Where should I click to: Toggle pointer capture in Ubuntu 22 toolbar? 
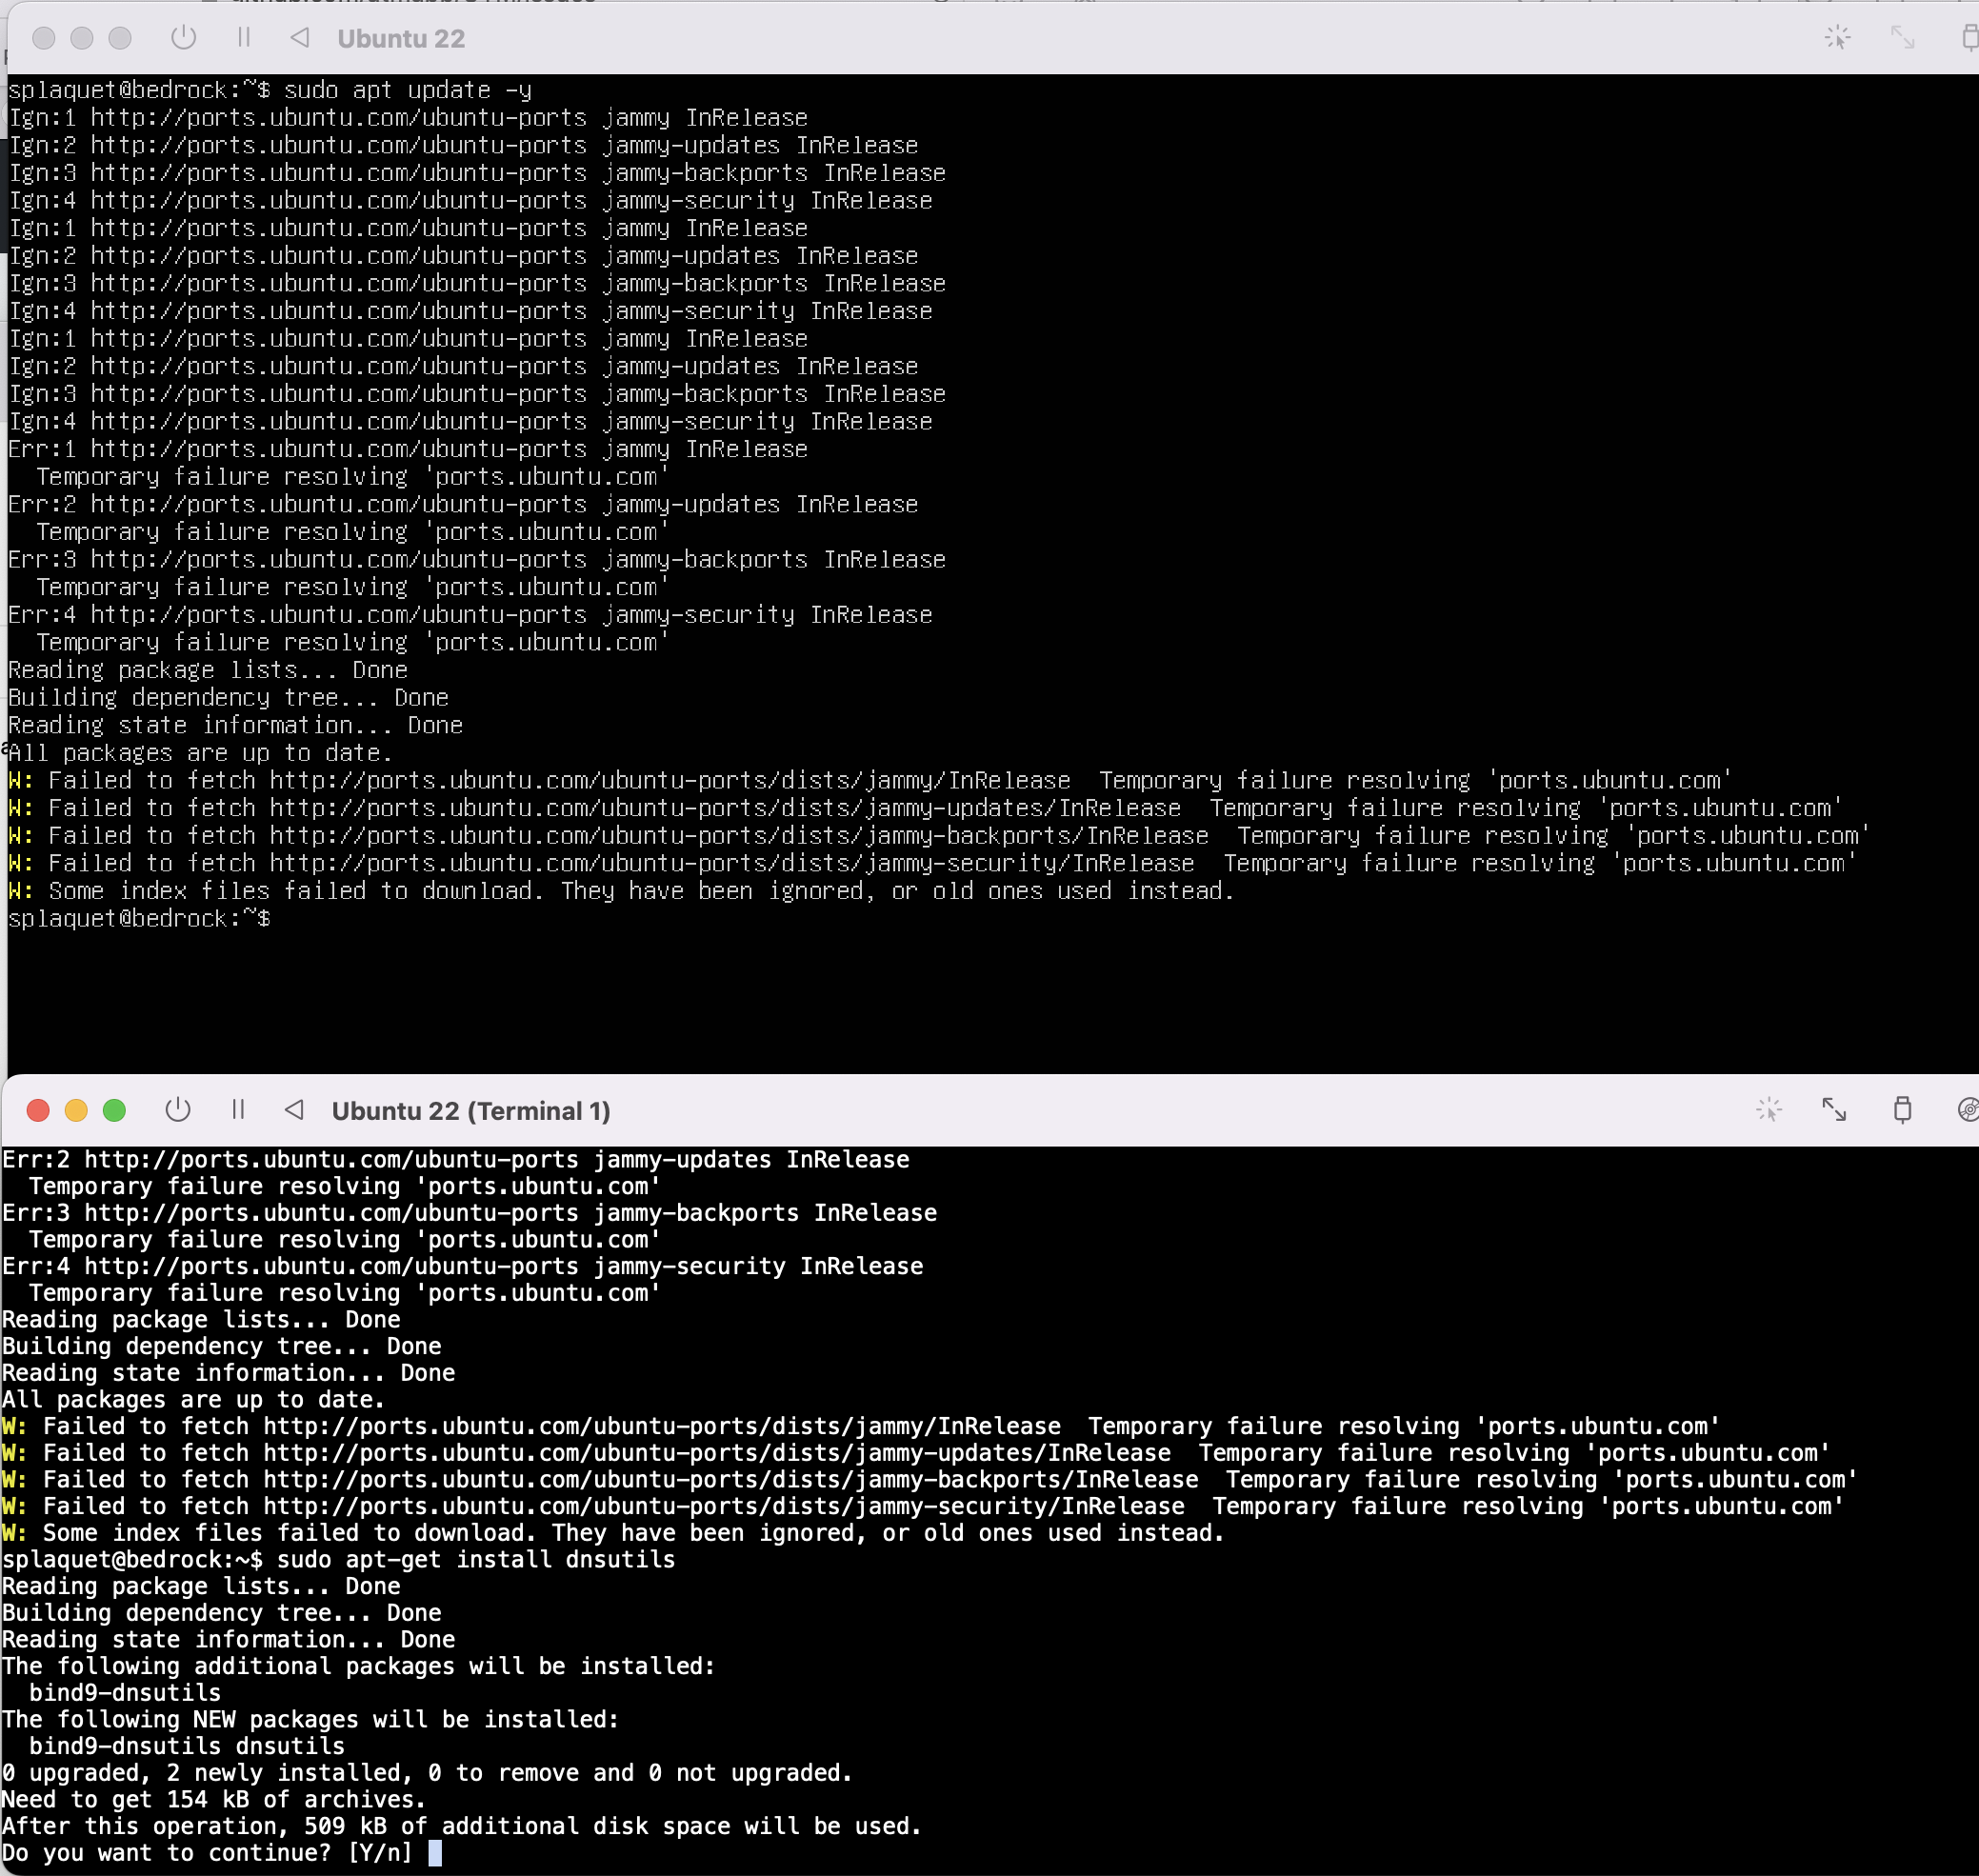point(1836,38)
